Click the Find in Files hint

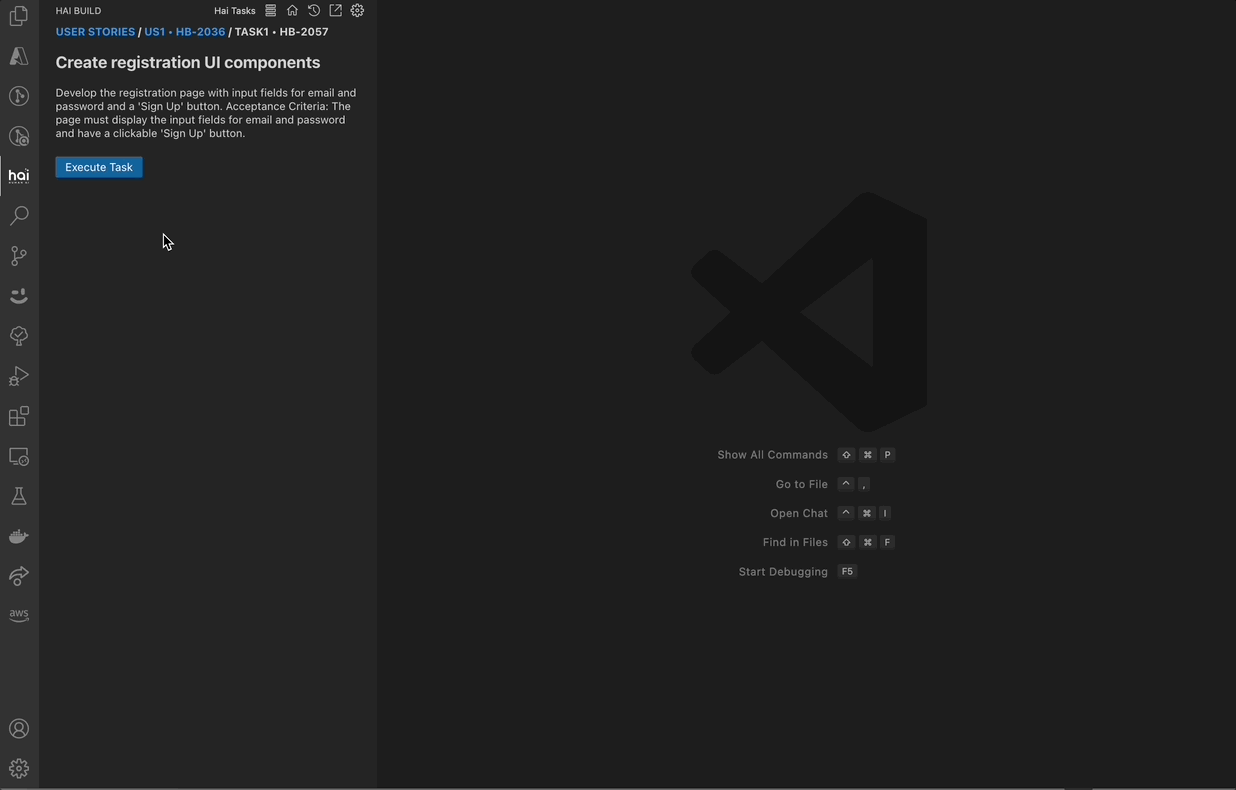[795, 542]
